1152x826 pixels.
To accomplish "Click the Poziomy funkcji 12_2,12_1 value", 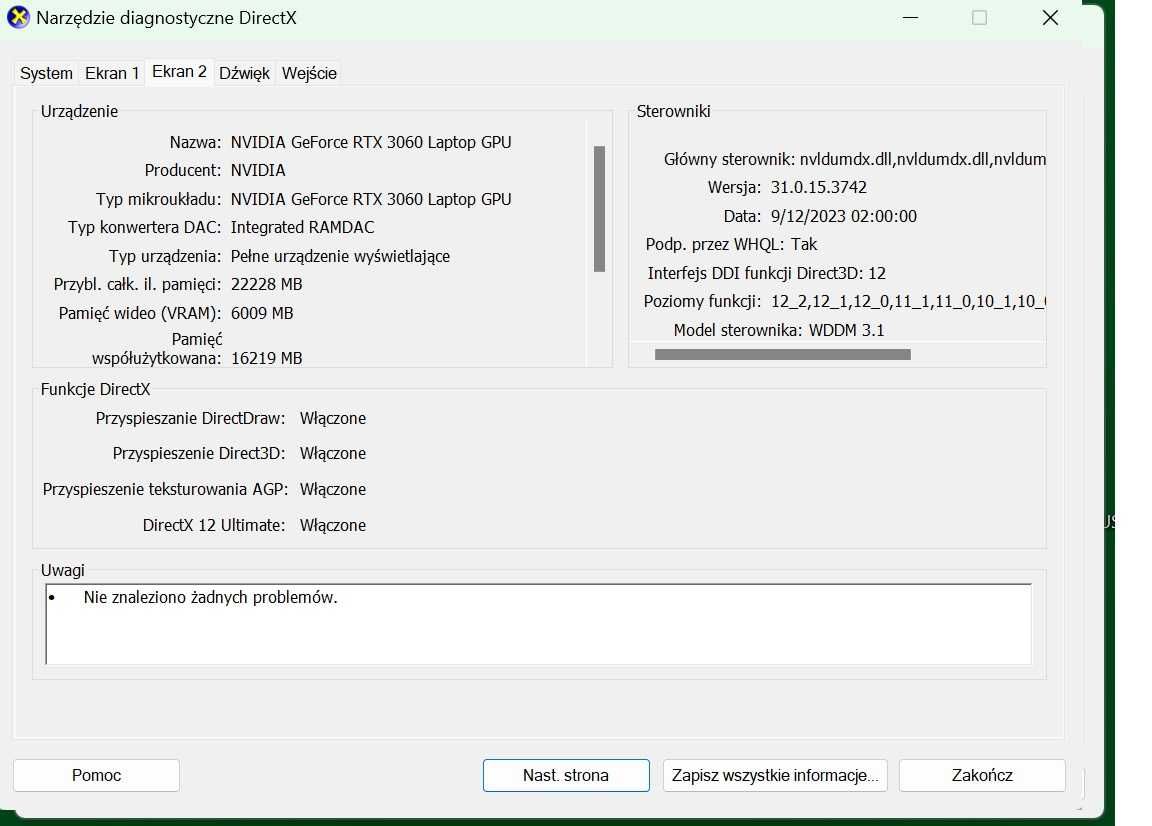I will 908,301.
